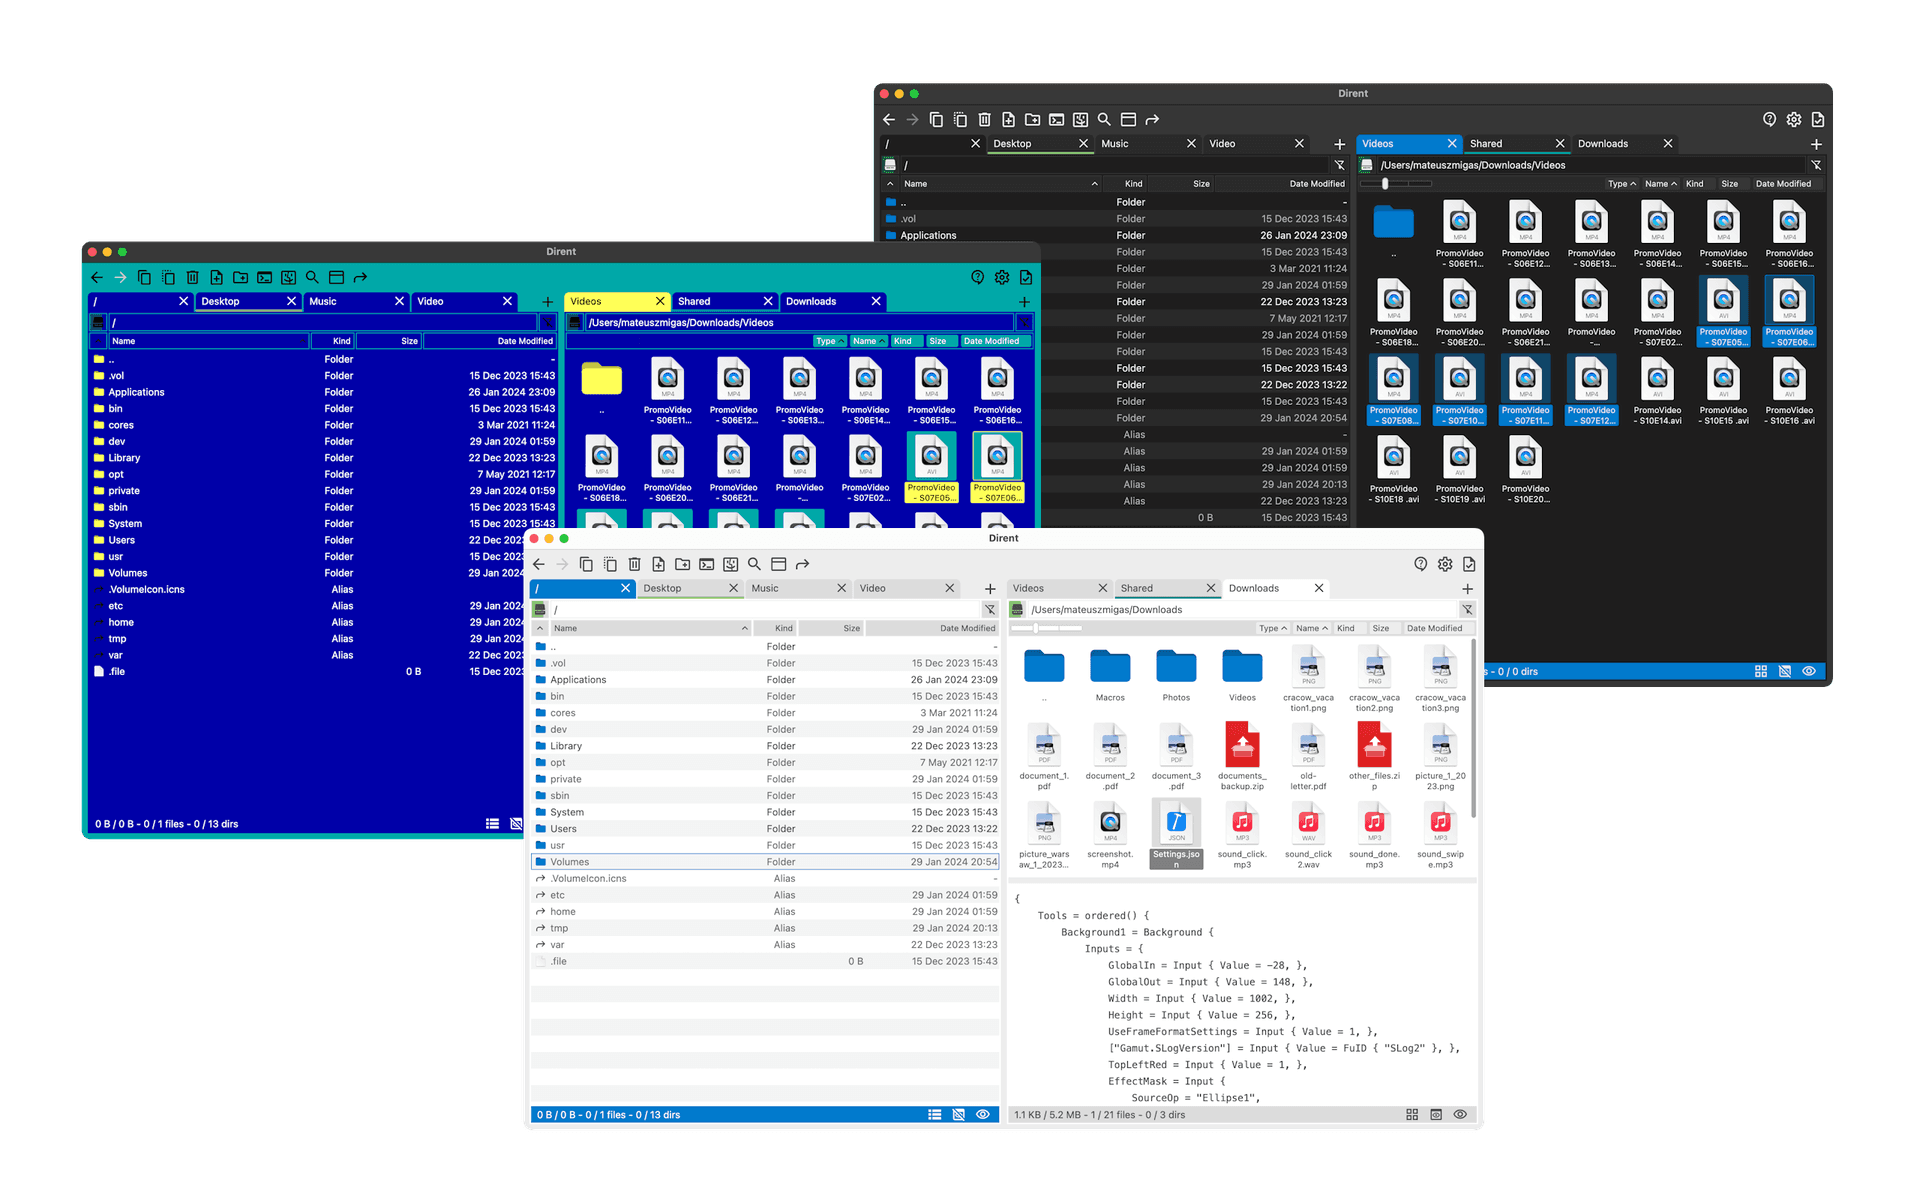The image size is (1920, 1200).
Task: Open Type sort dropdown in blue Videos panel
Action: coord(830,342)
